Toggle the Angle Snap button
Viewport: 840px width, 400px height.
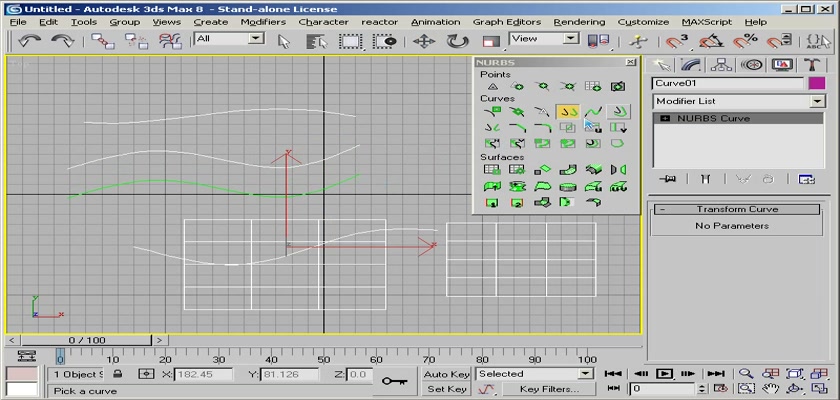(711, 41)
